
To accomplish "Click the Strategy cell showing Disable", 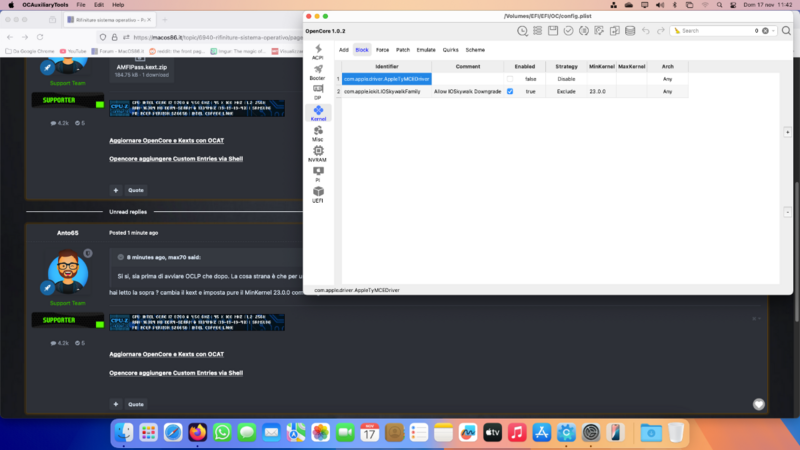I will point(566,78).
